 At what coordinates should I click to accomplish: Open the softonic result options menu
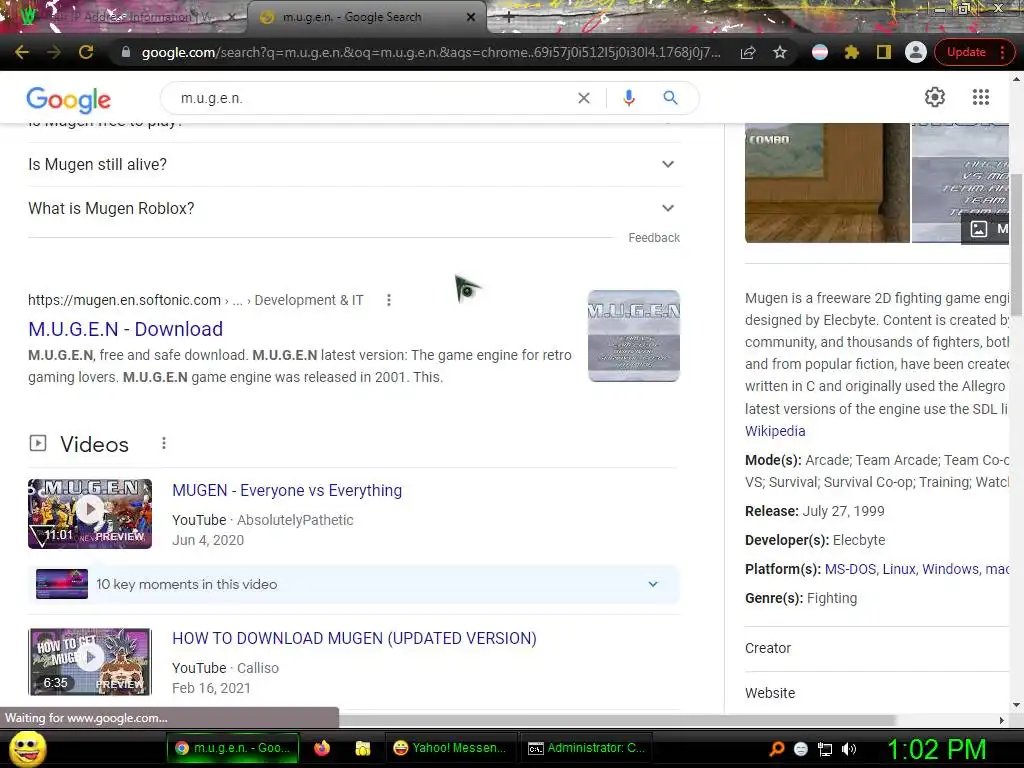(389, 300)
